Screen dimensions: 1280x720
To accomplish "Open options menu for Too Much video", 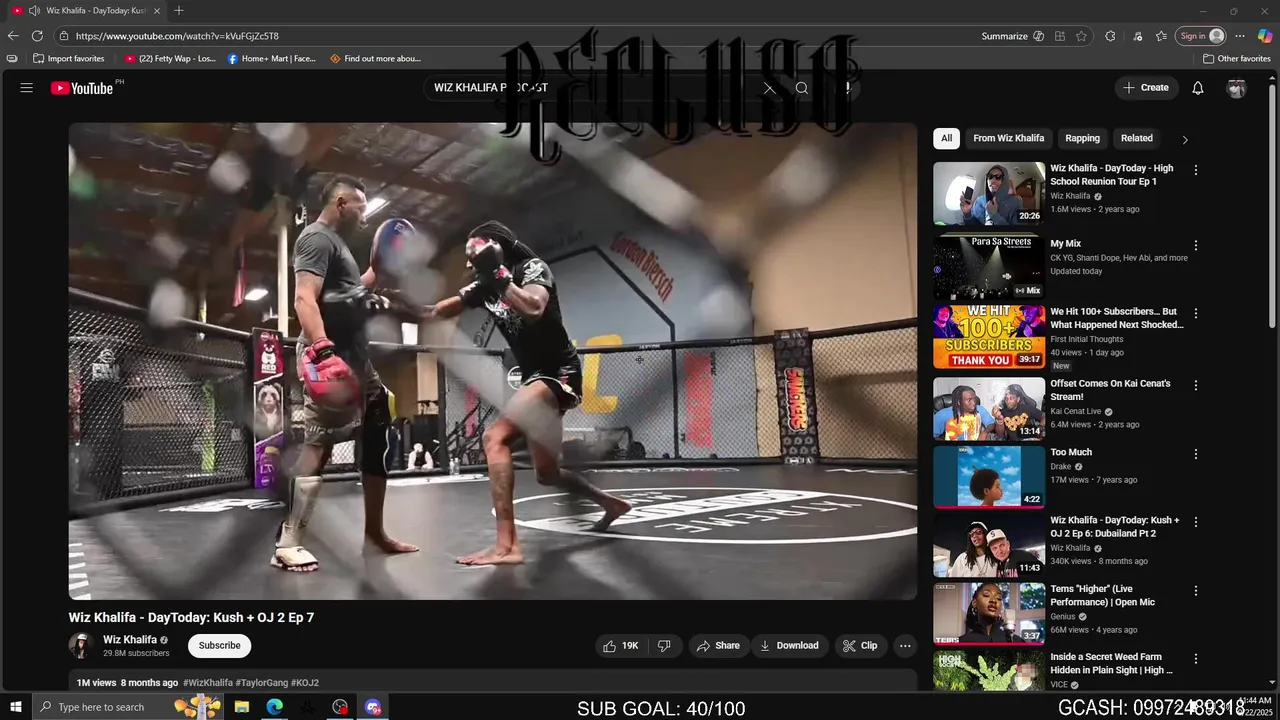I will pos(1195,454).
